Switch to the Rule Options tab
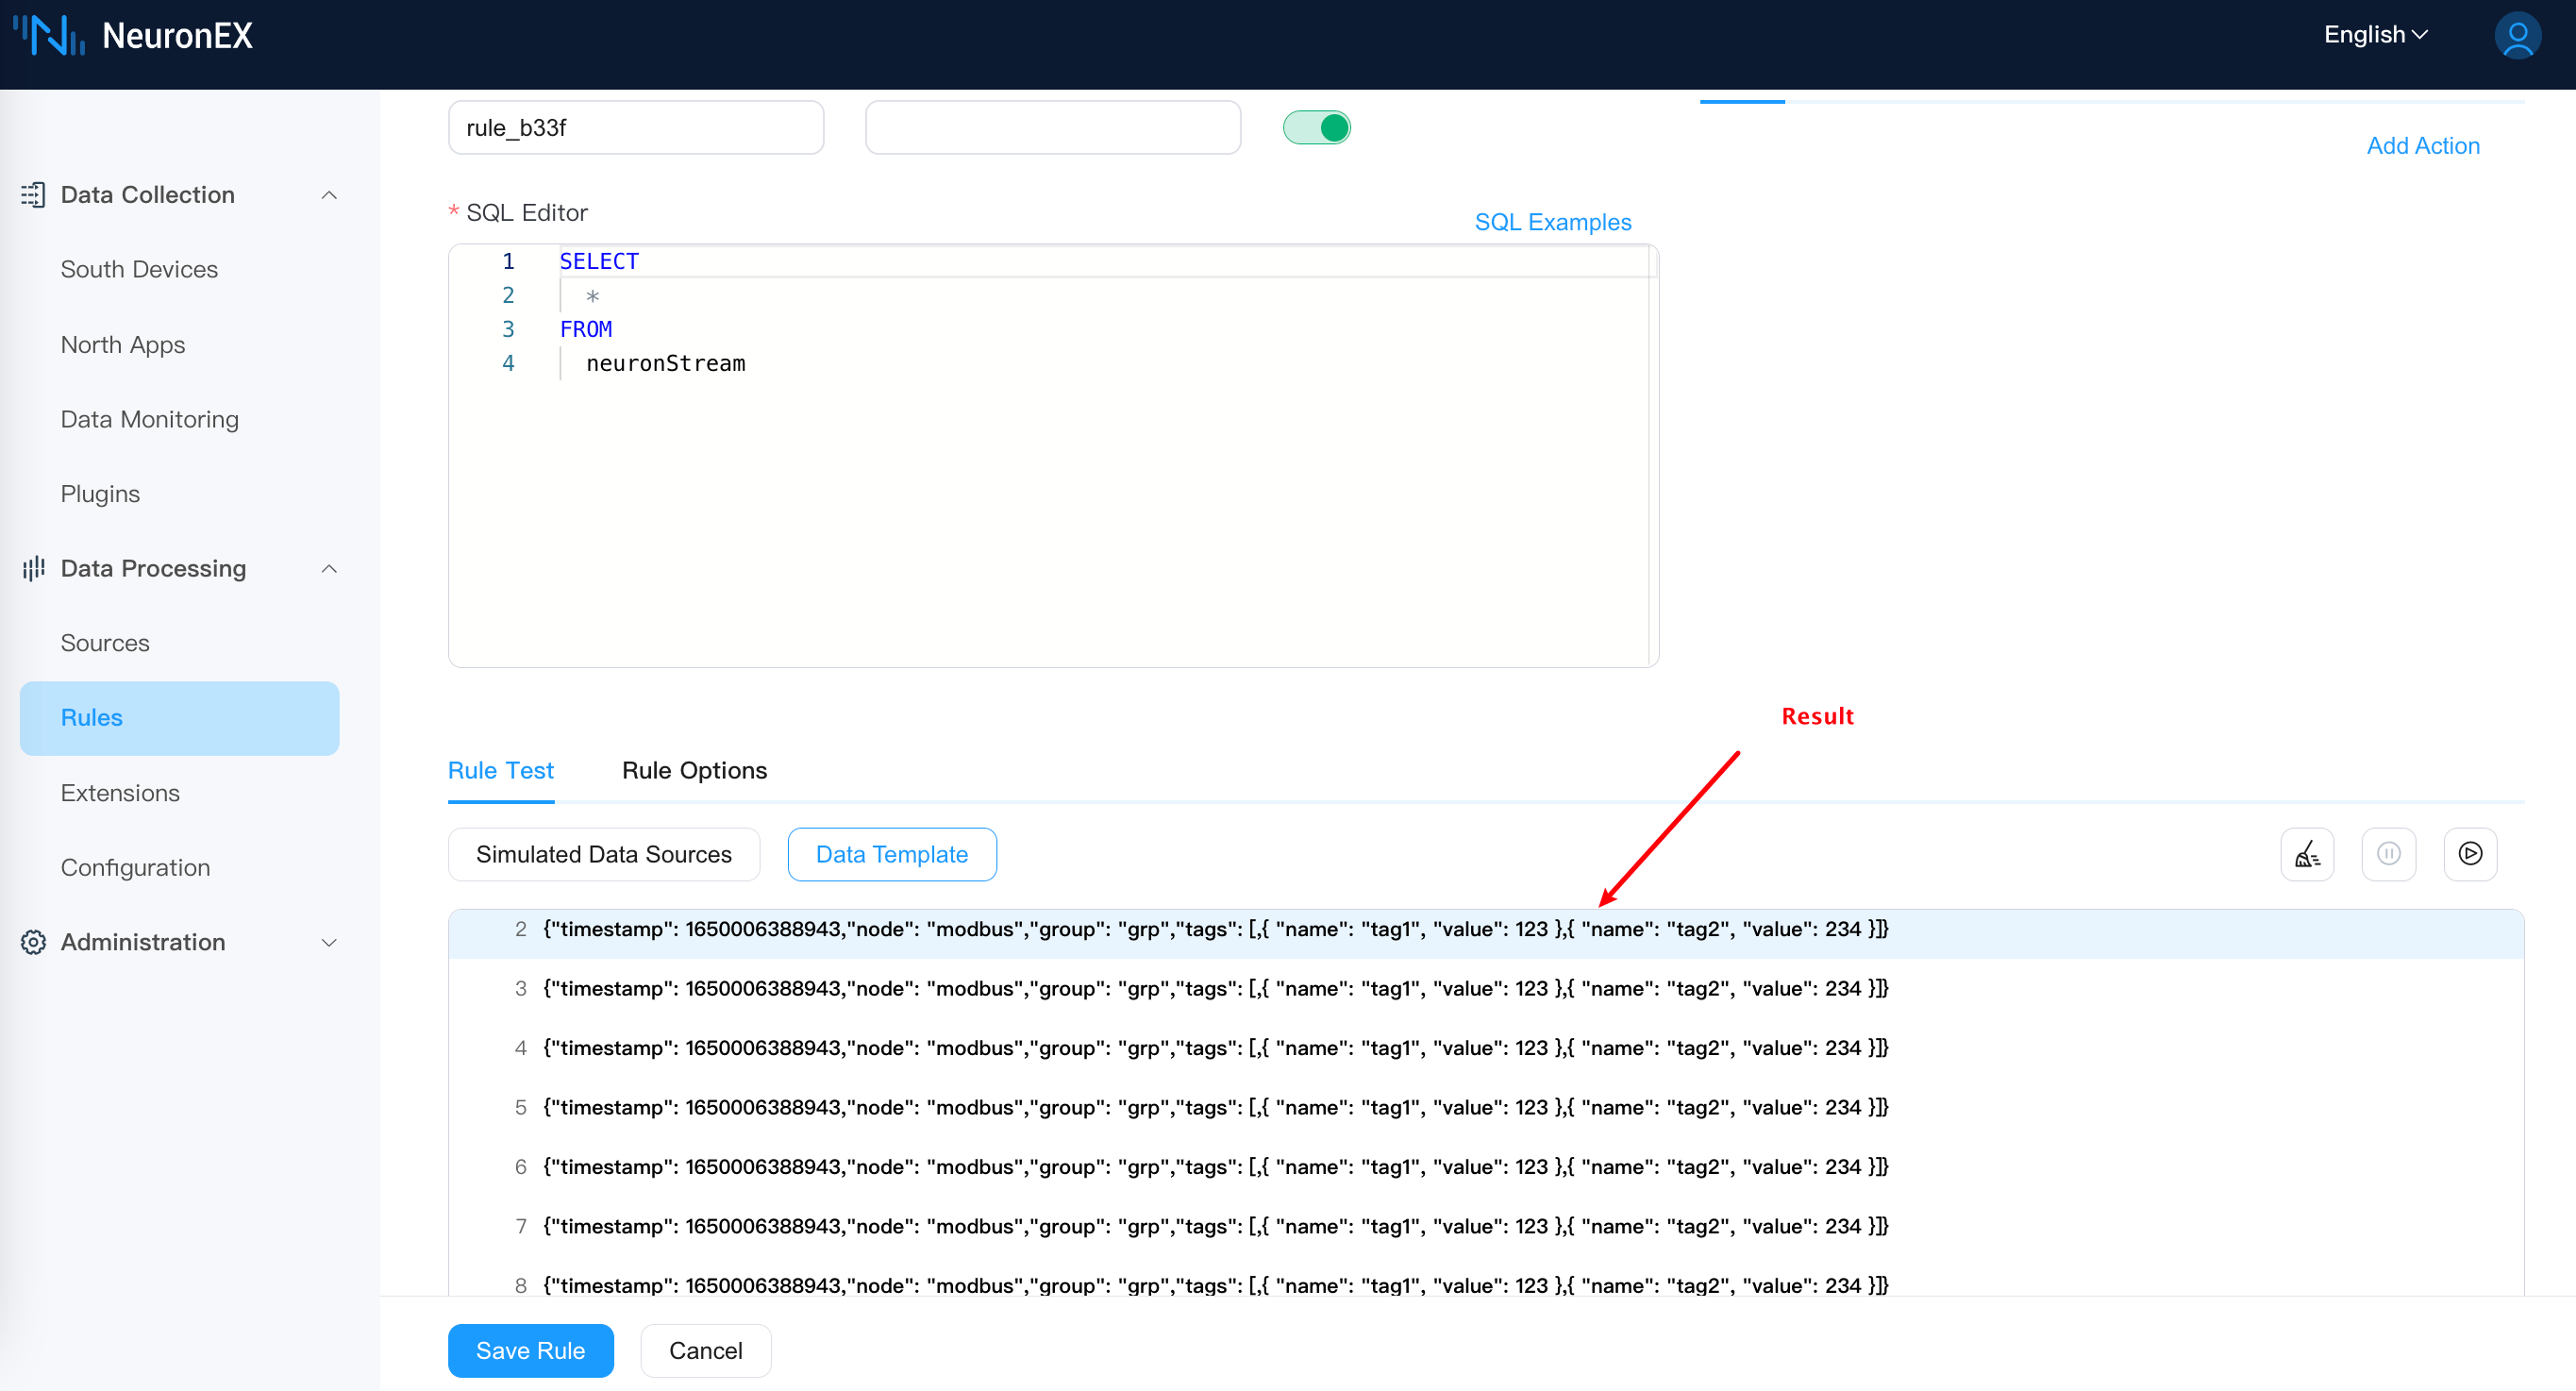Viewport: 2576px width, 1391px height. click(694, 770)
